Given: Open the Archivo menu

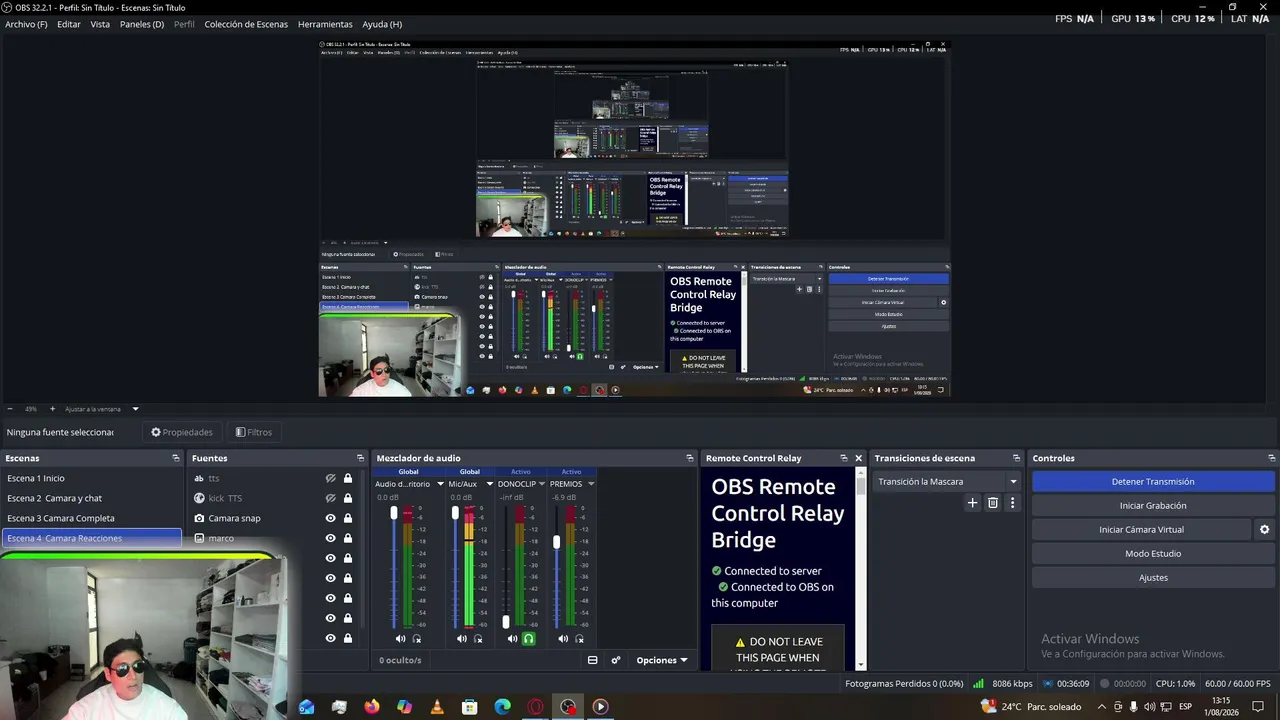Looking at the screenshot, I should 26,24.
